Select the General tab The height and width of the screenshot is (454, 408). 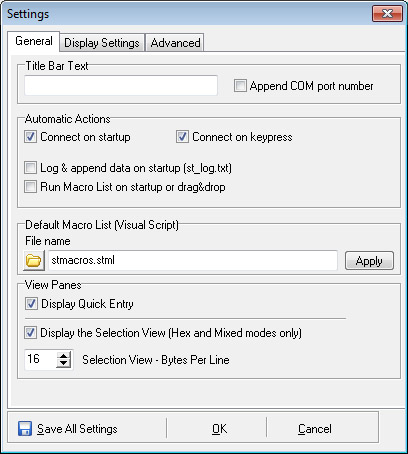(x=34, y=41)
